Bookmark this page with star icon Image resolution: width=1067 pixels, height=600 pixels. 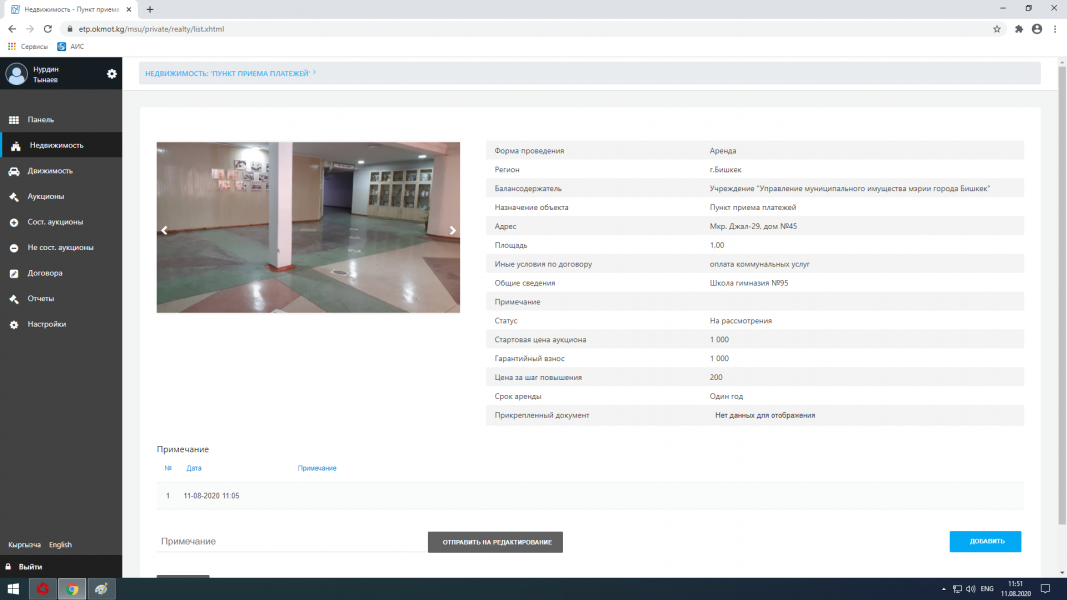[x=997, y=29]
